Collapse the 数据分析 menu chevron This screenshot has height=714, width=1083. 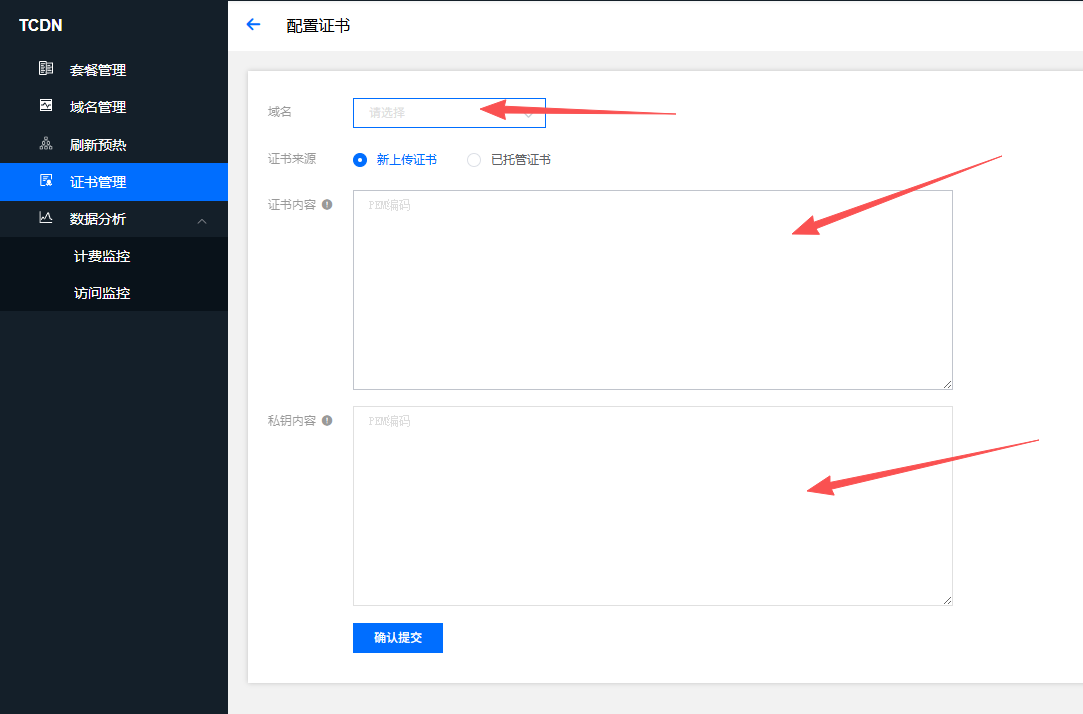[x=202, y=220]
